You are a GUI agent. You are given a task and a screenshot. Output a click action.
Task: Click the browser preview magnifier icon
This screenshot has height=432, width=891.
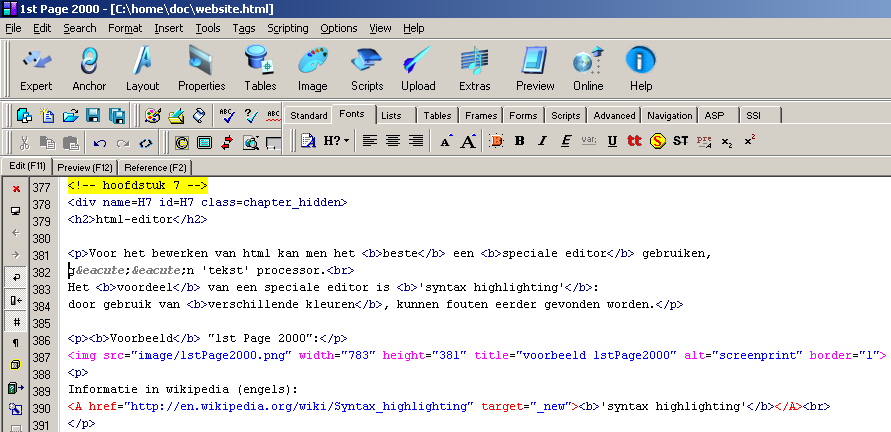251,143
